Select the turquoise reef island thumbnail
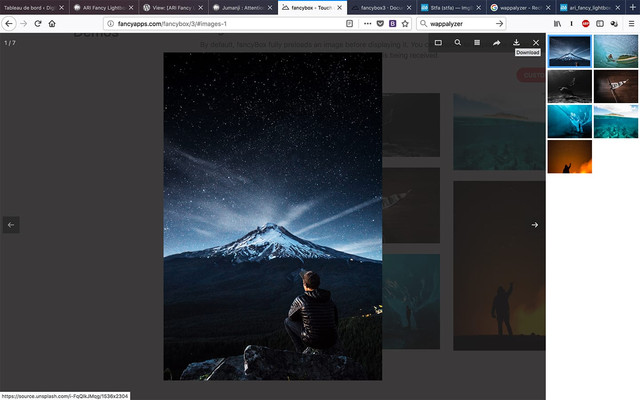 (x=616, y=121)
